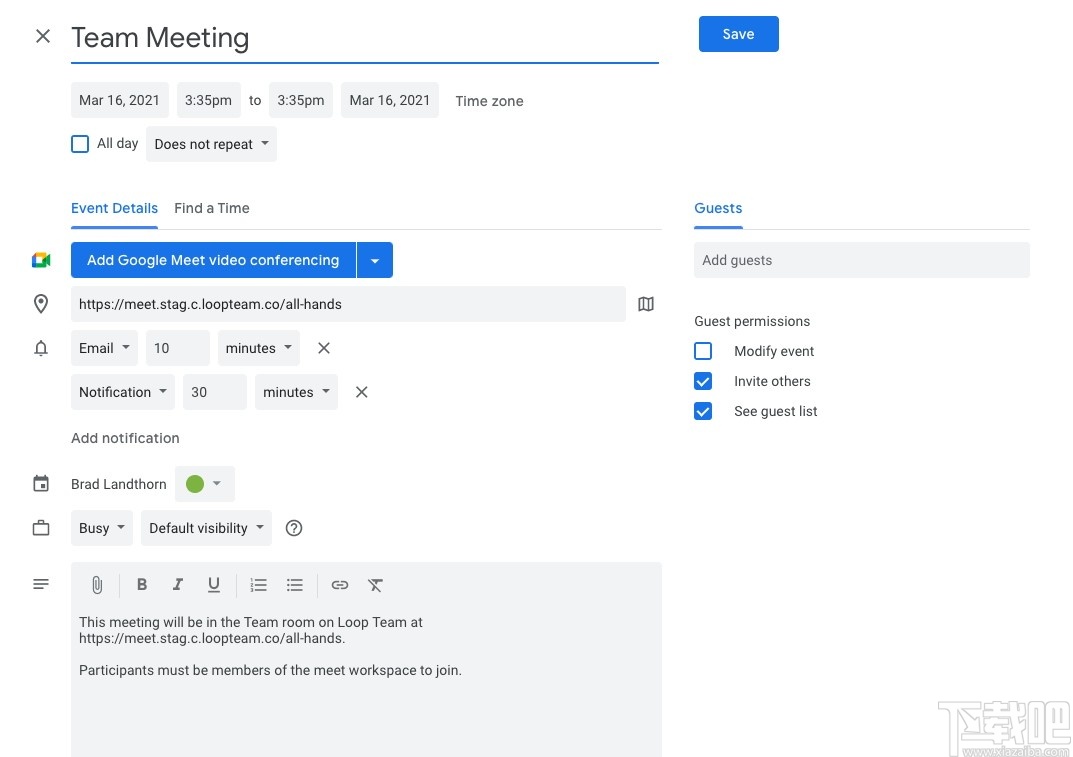Screen dimensions: 1073x757
Task: Check the Modify event guest permission
Action: click(703, 351)
